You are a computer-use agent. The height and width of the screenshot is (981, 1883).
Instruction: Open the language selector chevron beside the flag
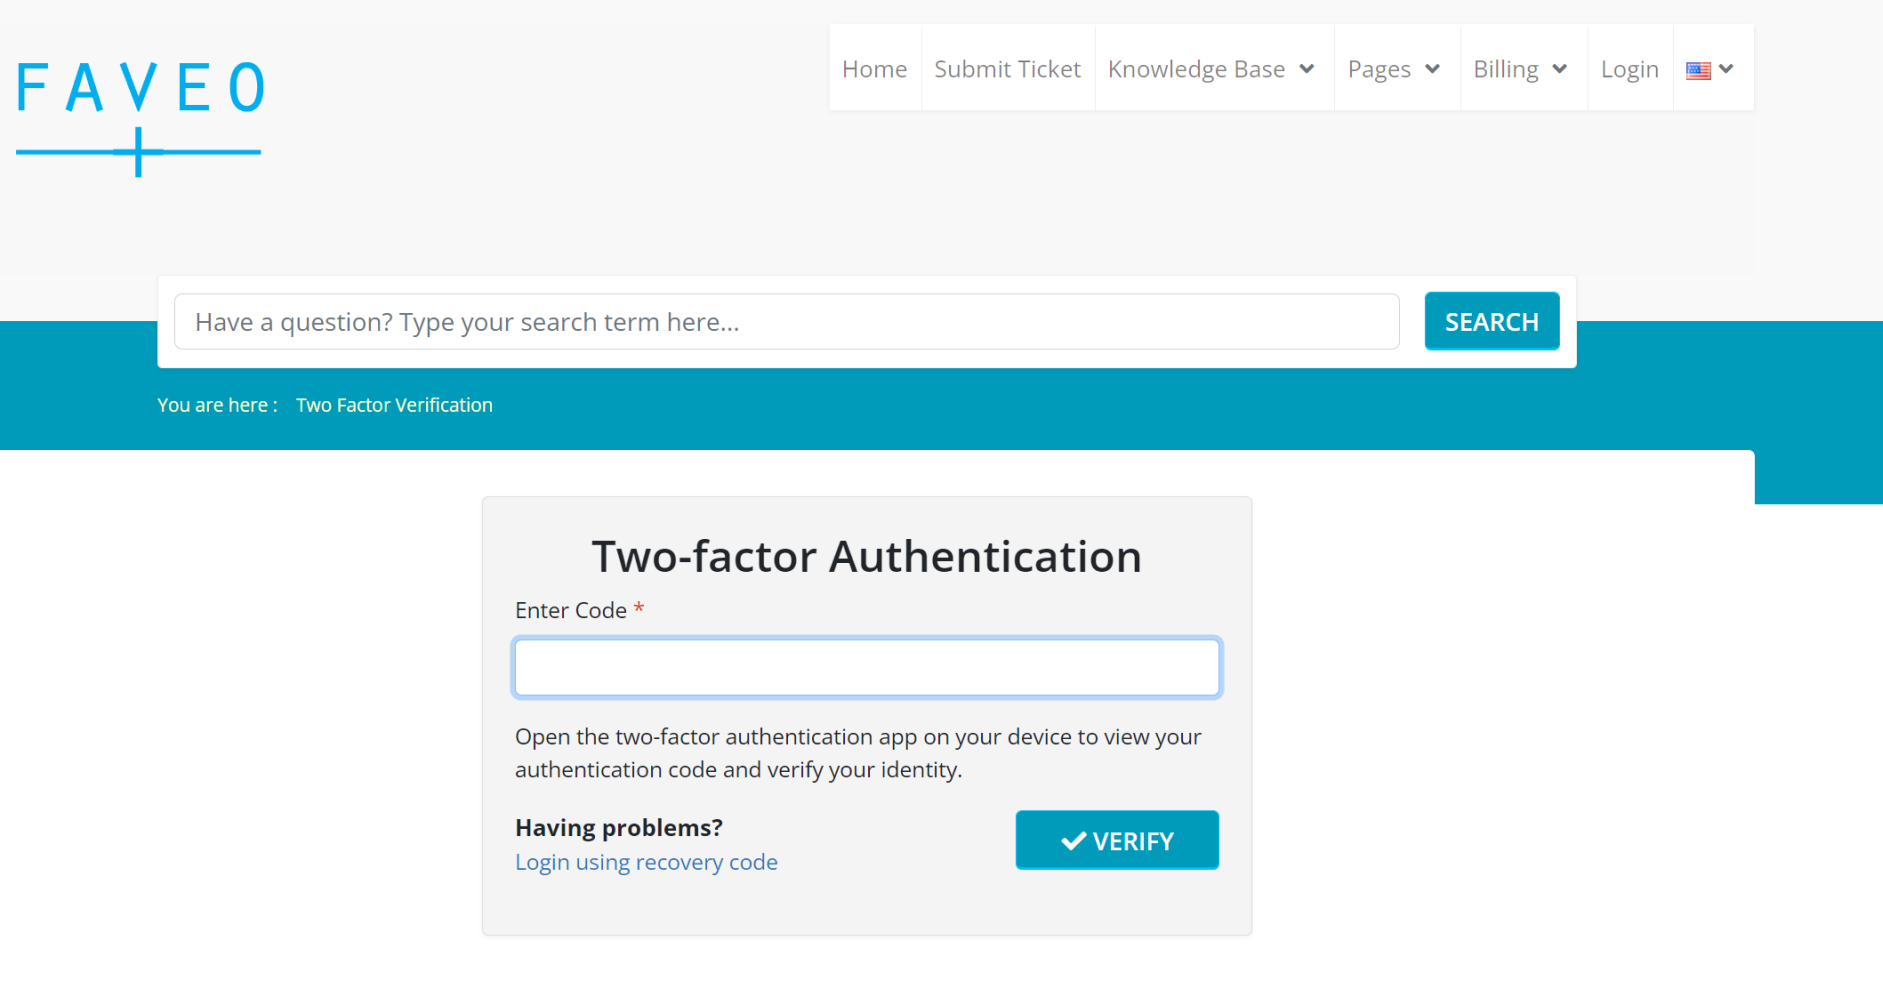pos(1726,69)
